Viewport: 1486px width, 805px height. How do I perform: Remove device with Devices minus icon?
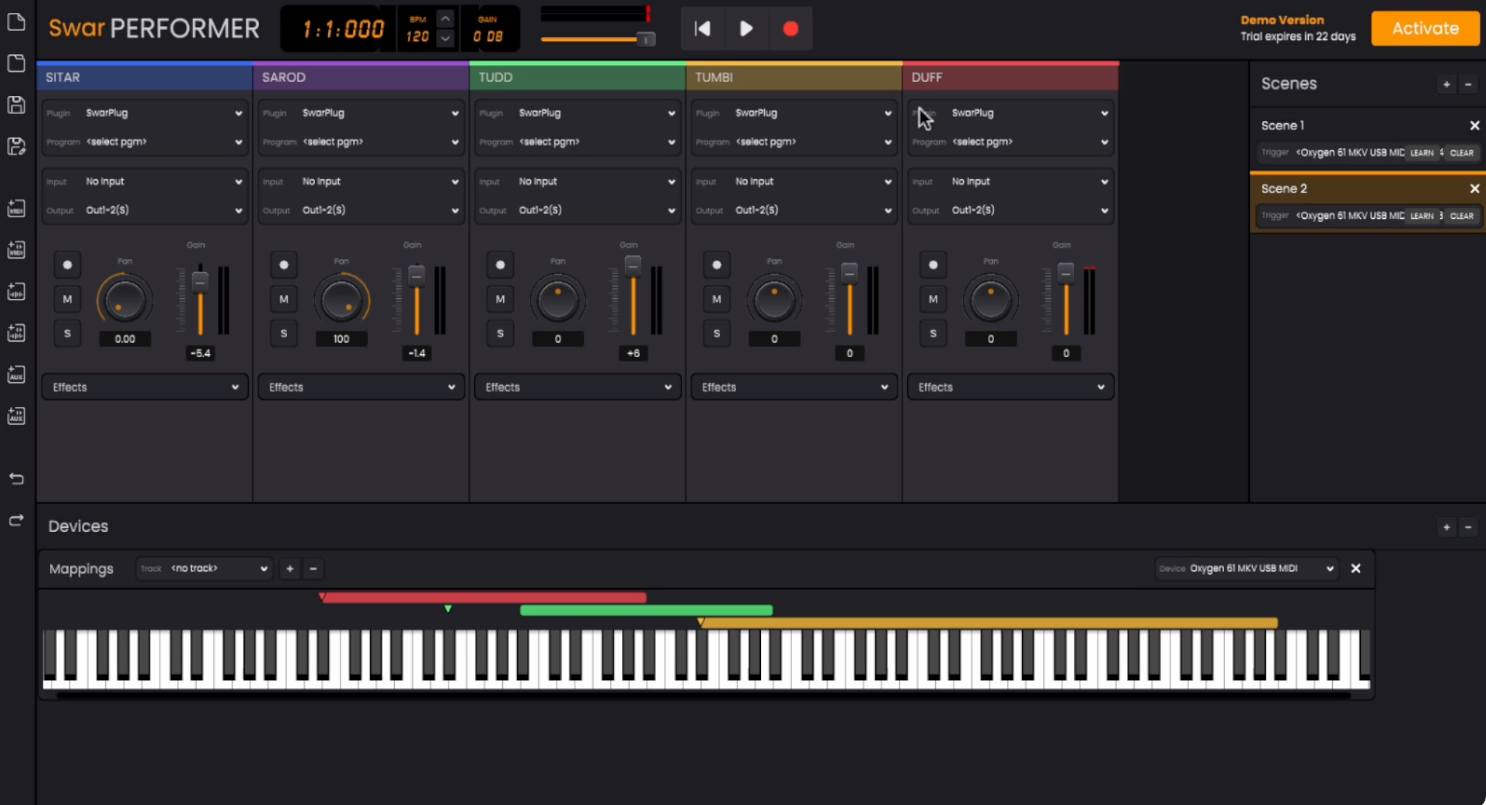tap(1468, 527)
